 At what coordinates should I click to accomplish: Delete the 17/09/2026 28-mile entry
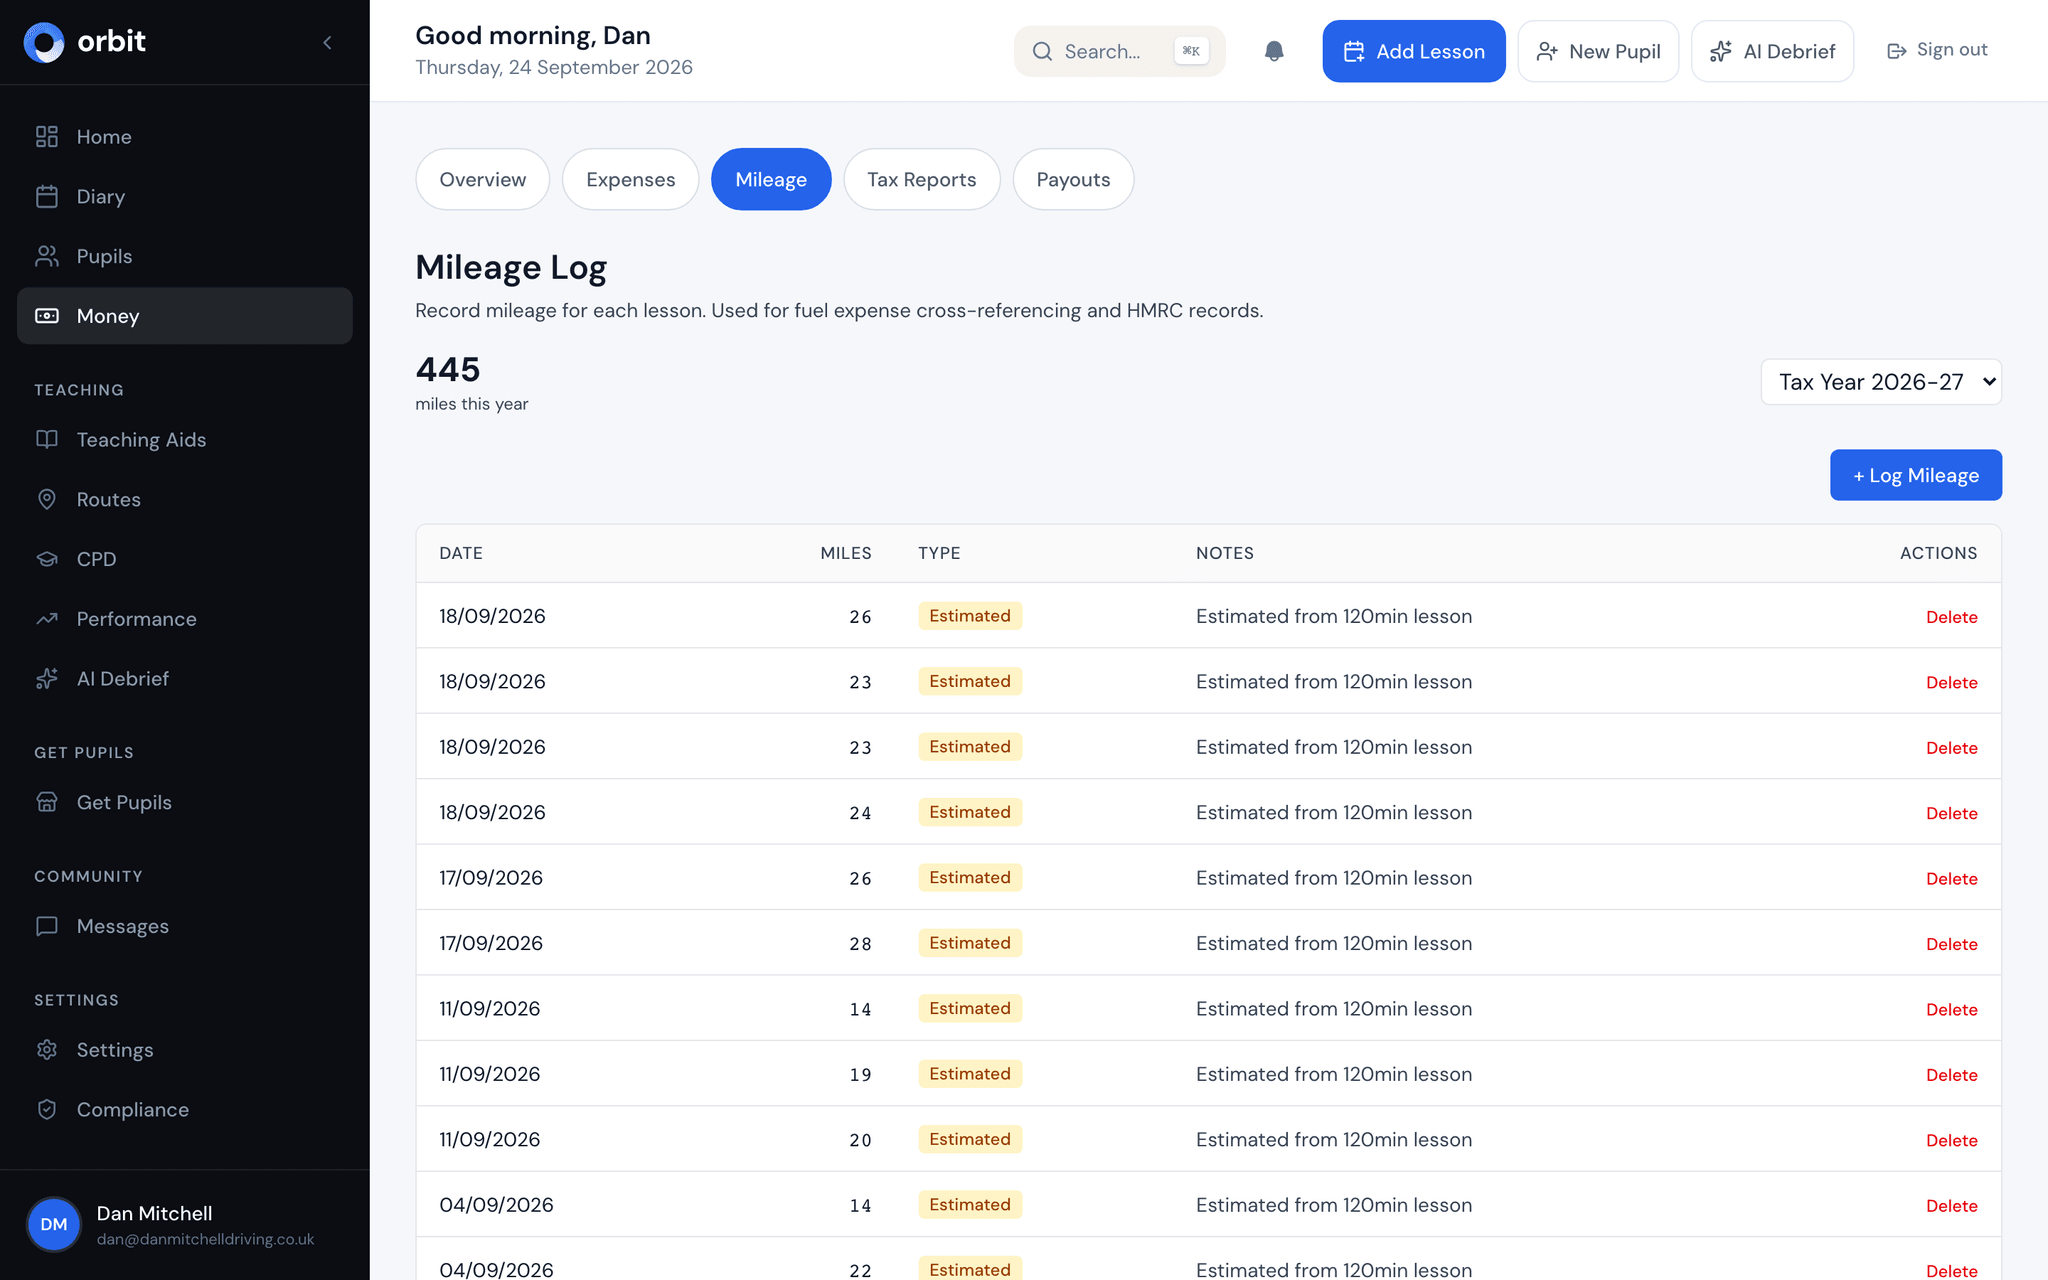pyautogui.click(x=1951, y=945)
